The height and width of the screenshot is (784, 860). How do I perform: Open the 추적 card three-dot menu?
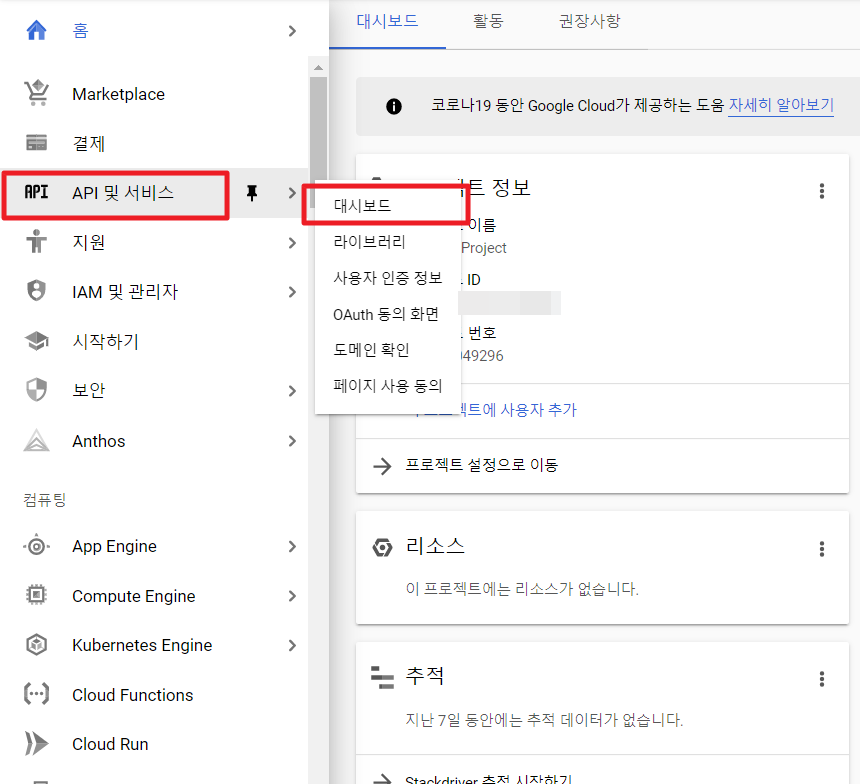[822, 679]
